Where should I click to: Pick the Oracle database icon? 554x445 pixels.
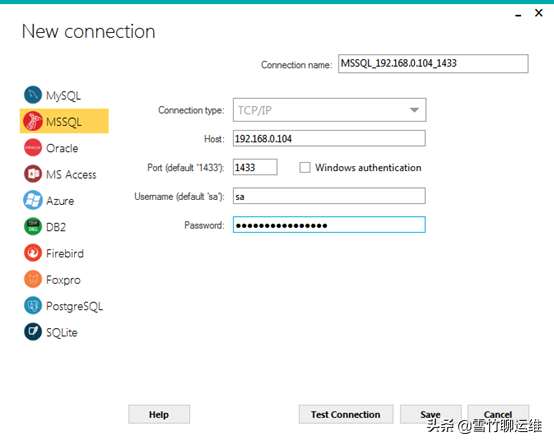tap(33, 147)
